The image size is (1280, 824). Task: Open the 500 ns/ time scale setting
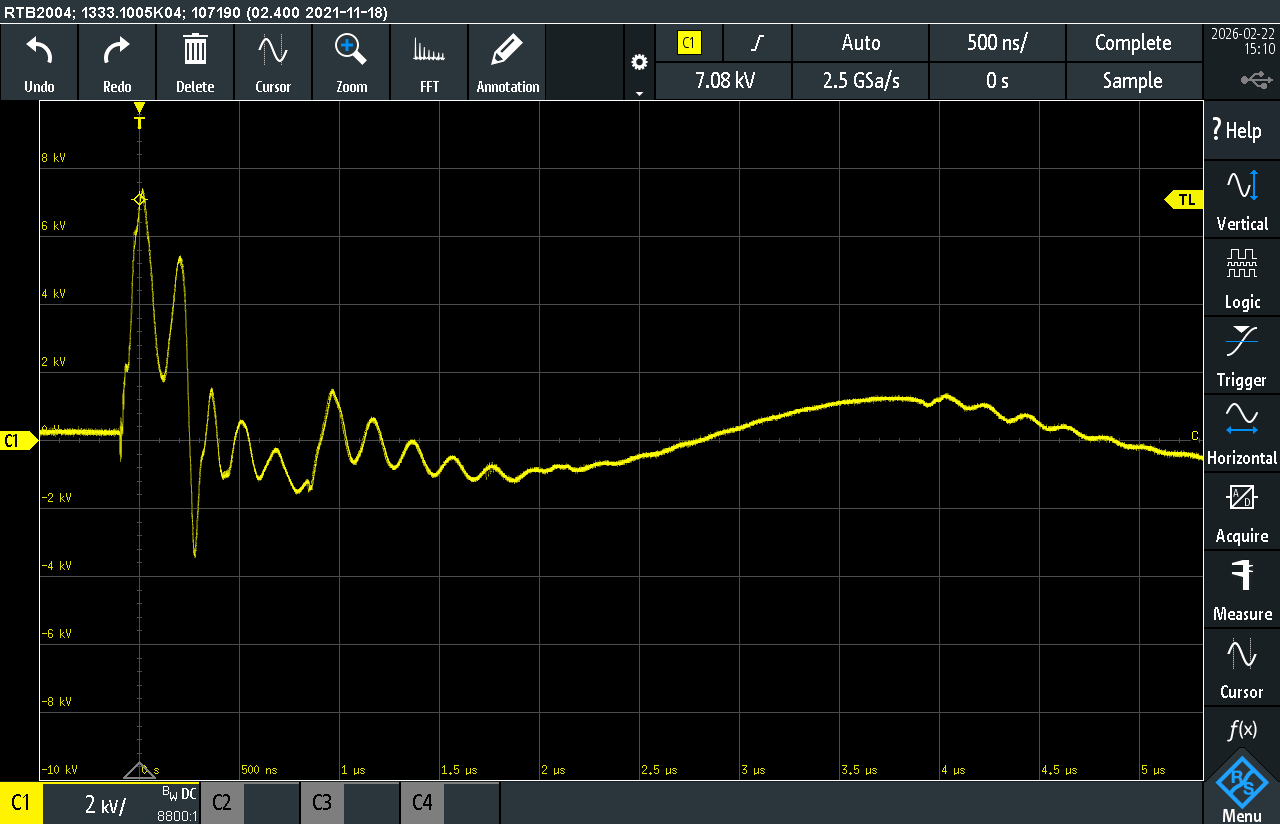[997, 43]
